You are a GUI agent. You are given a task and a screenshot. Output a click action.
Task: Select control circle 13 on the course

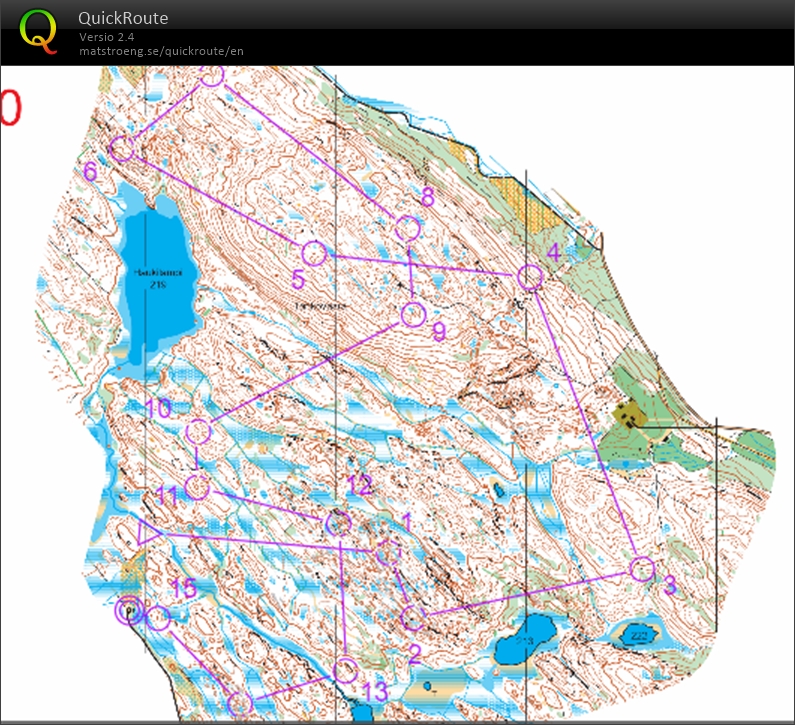coord(345,669)
